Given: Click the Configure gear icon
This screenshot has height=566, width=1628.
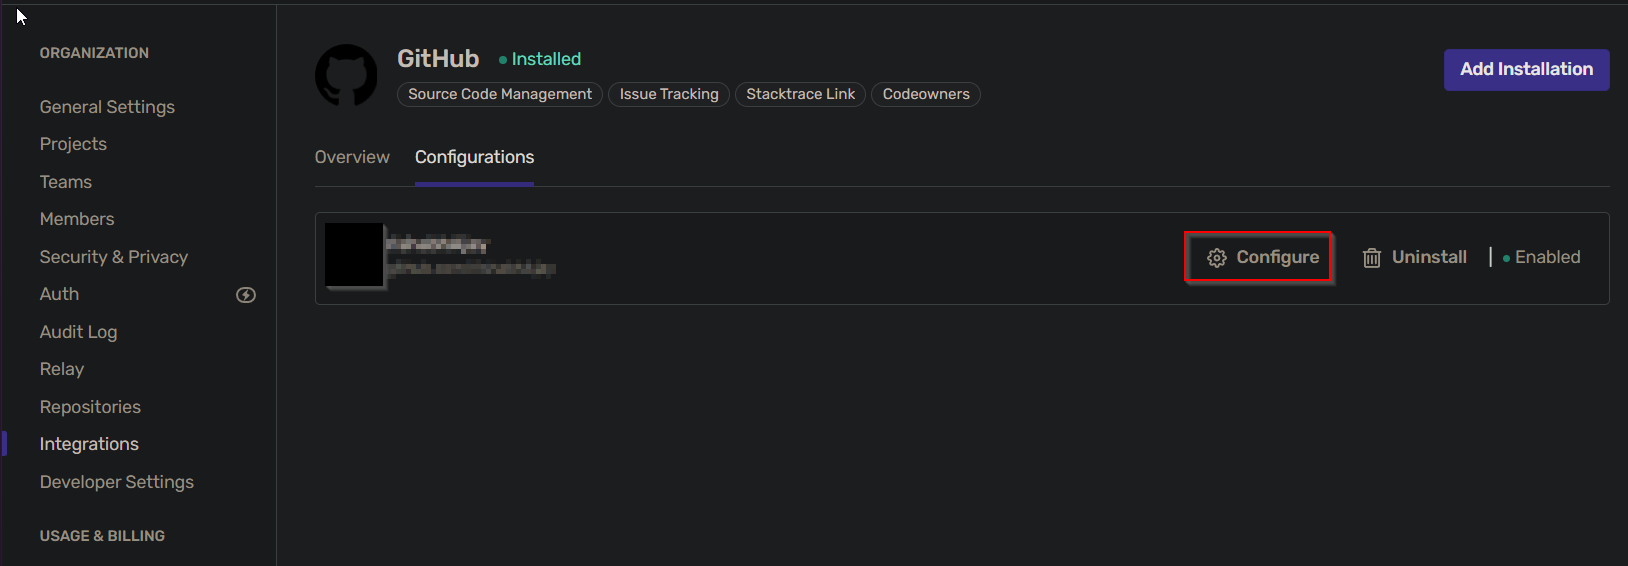Looking at the screenshot, I should click(1216, 258).
